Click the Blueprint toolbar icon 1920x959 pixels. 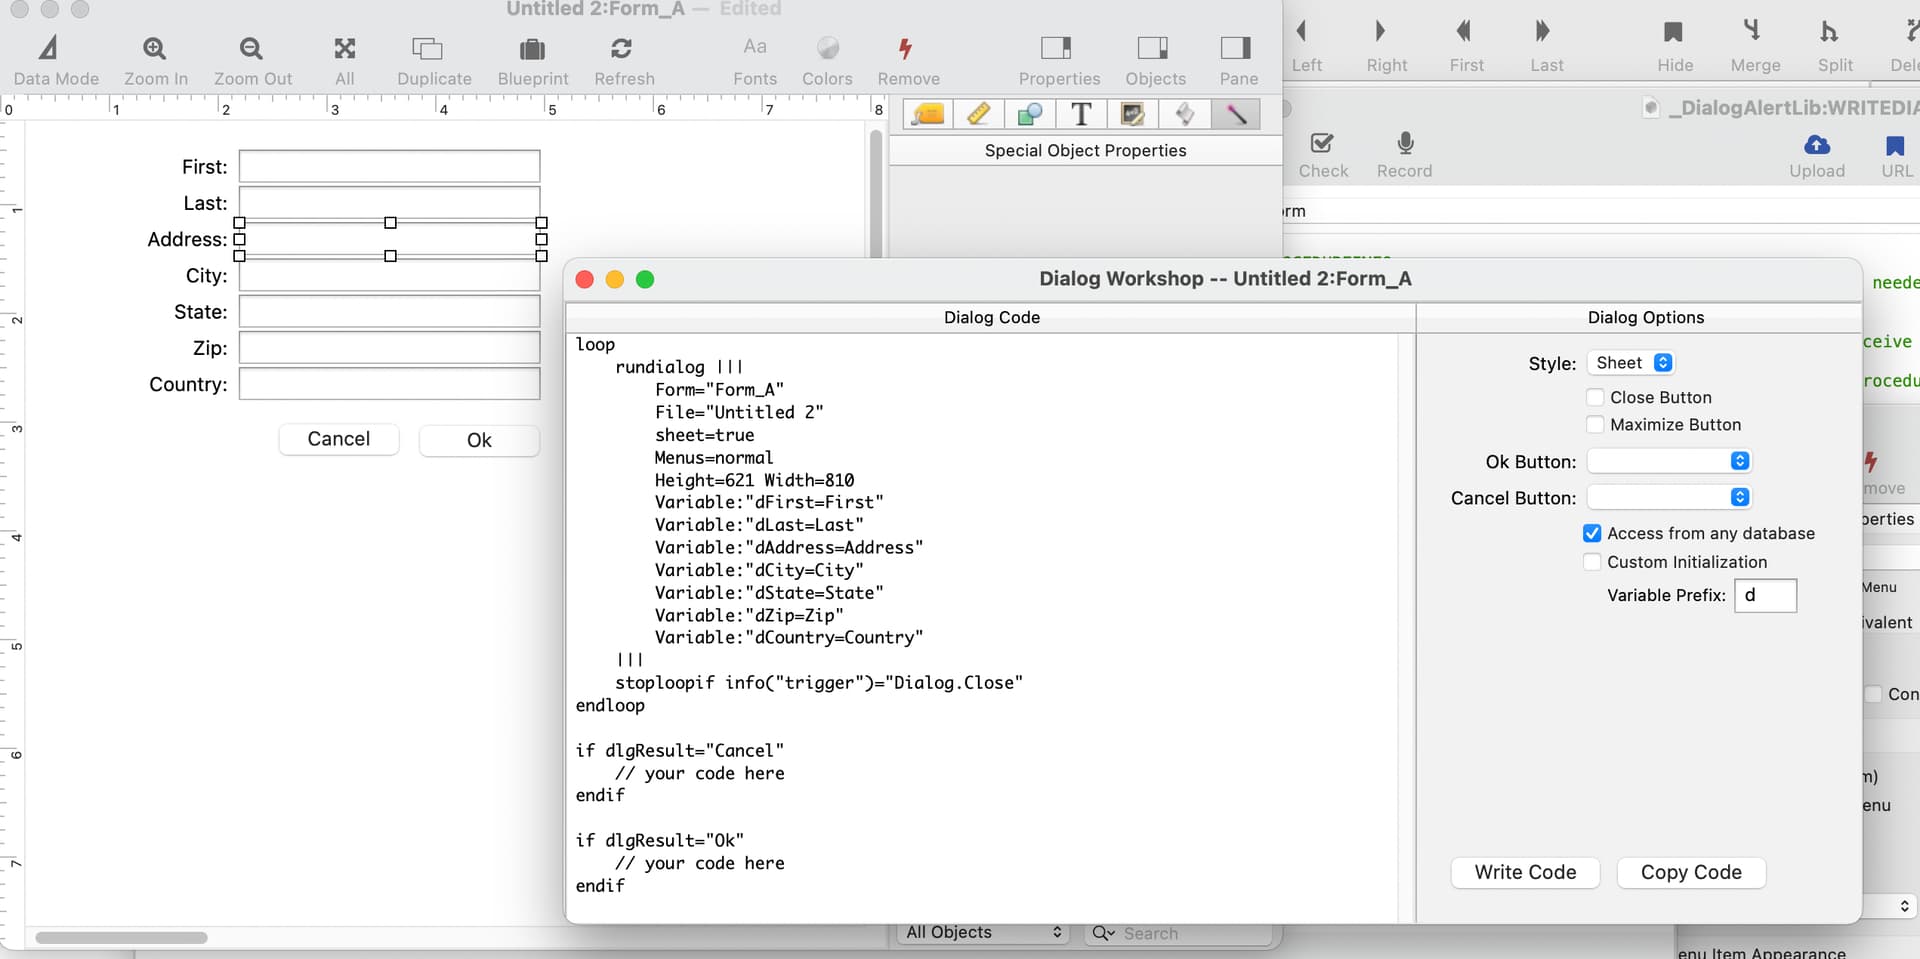click(532, 48)
